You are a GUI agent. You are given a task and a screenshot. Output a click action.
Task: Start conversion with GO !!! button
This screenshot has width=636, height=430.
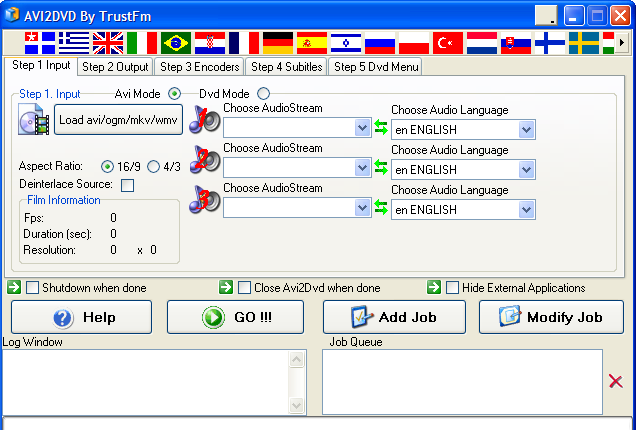(235, 317)
